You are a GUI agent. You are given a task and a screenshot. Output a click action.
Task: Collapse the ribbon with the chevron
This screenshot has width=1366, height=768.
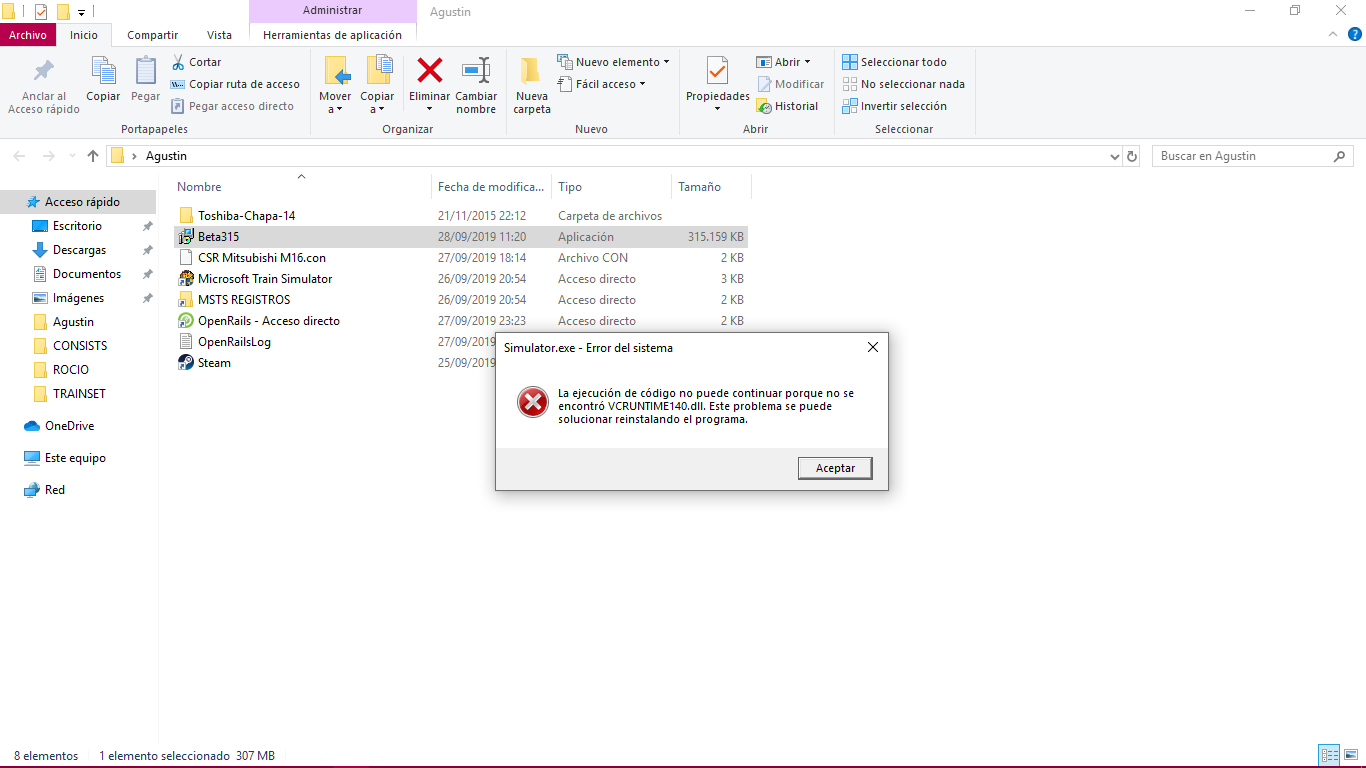coord(1332,35)
